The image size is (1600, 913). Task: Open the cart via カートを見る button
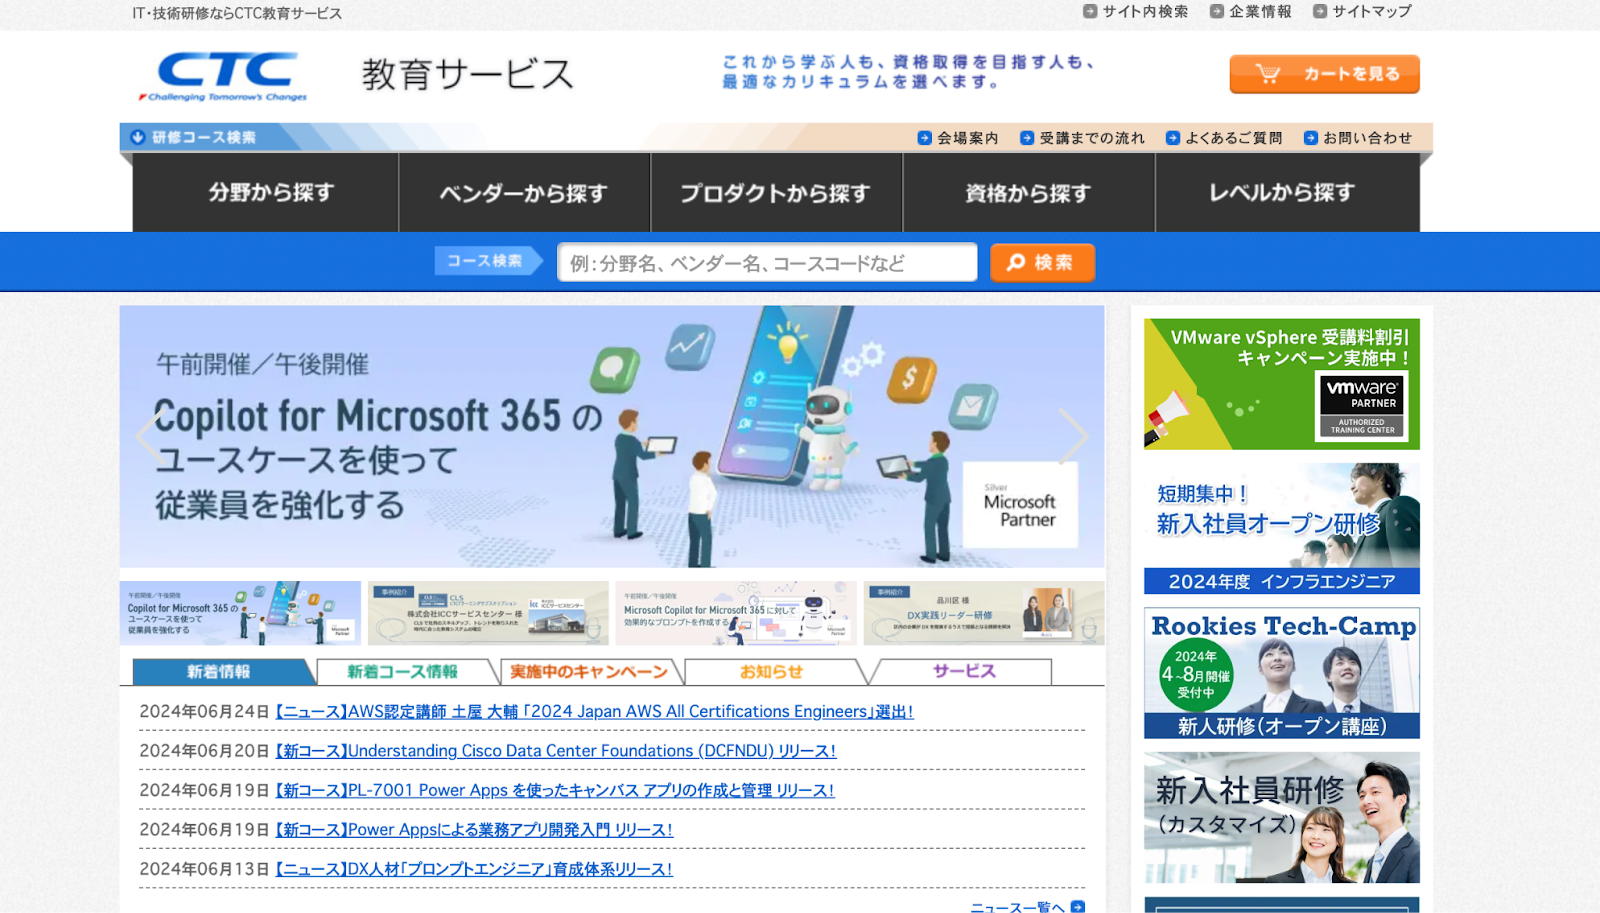1324,74
